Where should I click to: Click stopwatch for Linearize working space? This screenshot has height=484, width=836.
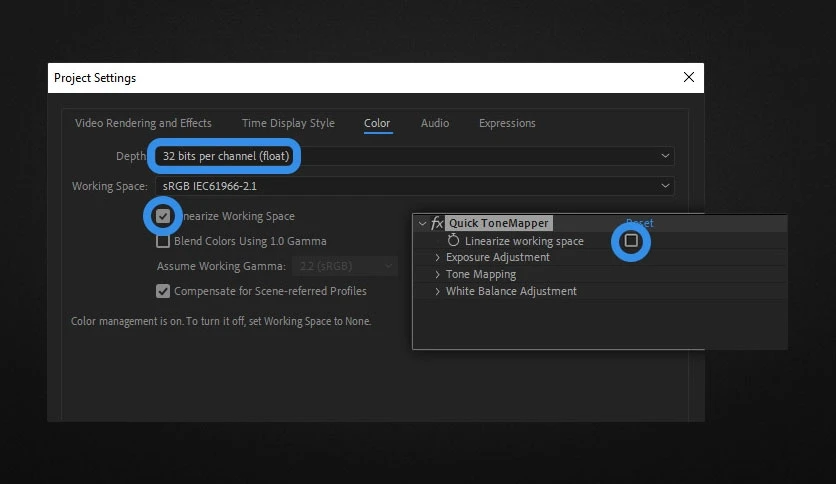[x=453, y=240]
